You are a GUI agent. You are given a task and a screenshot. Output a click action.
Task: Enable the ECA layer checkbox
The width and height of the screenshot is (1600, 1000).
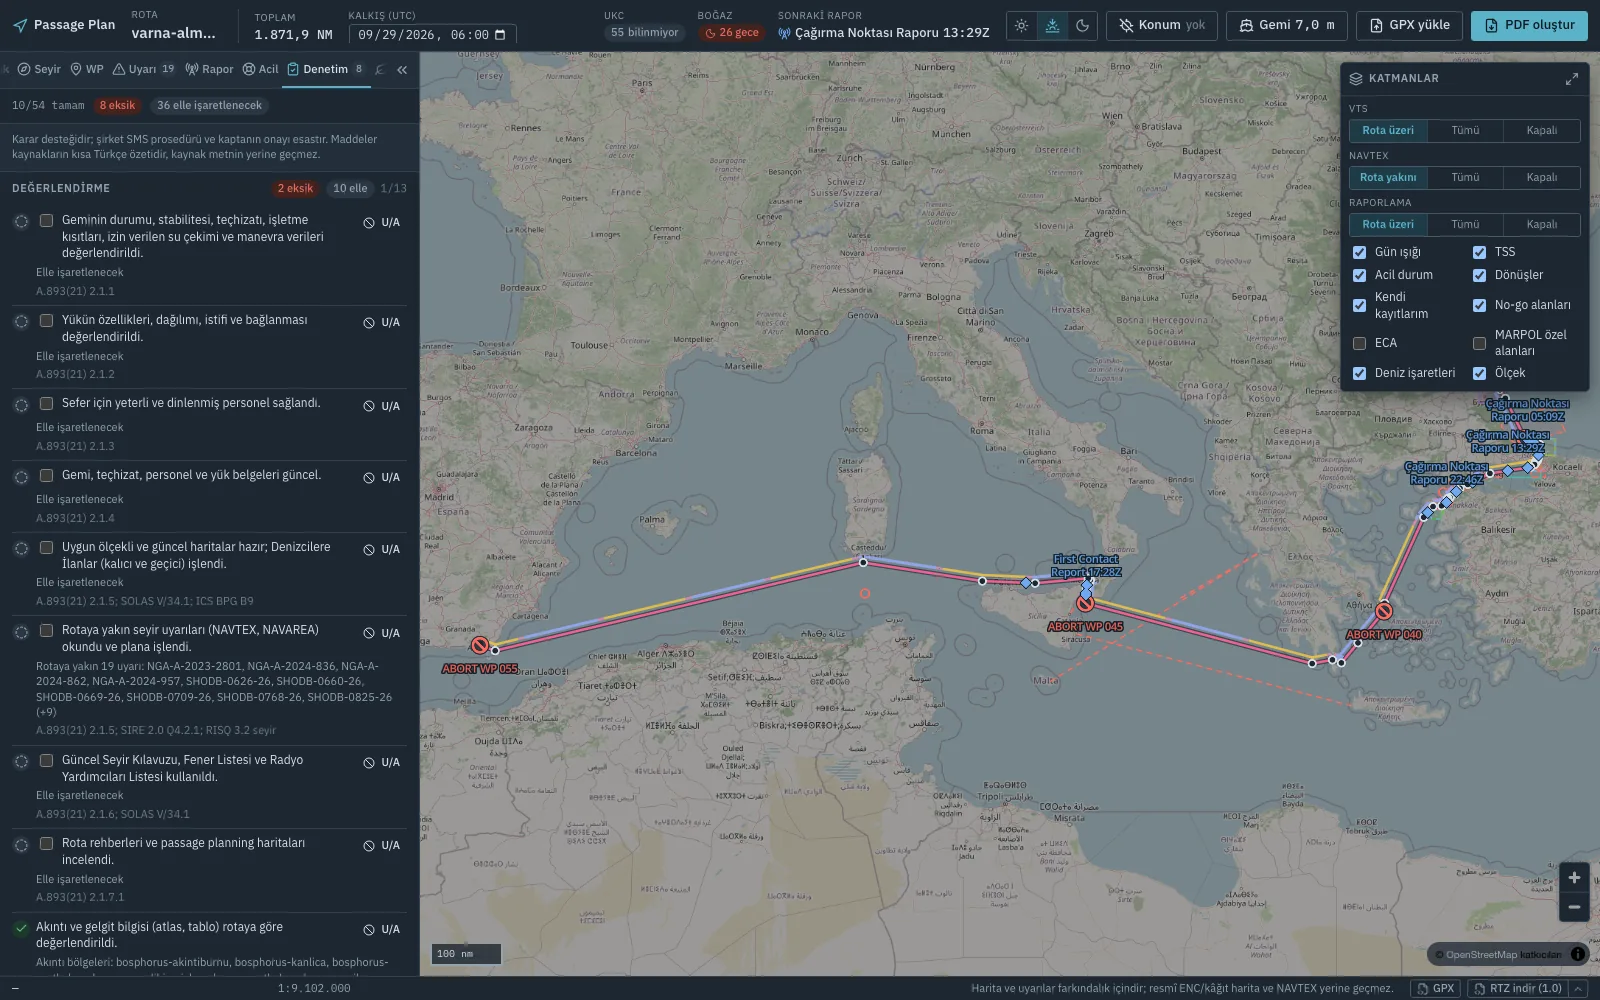(1359, 343)
